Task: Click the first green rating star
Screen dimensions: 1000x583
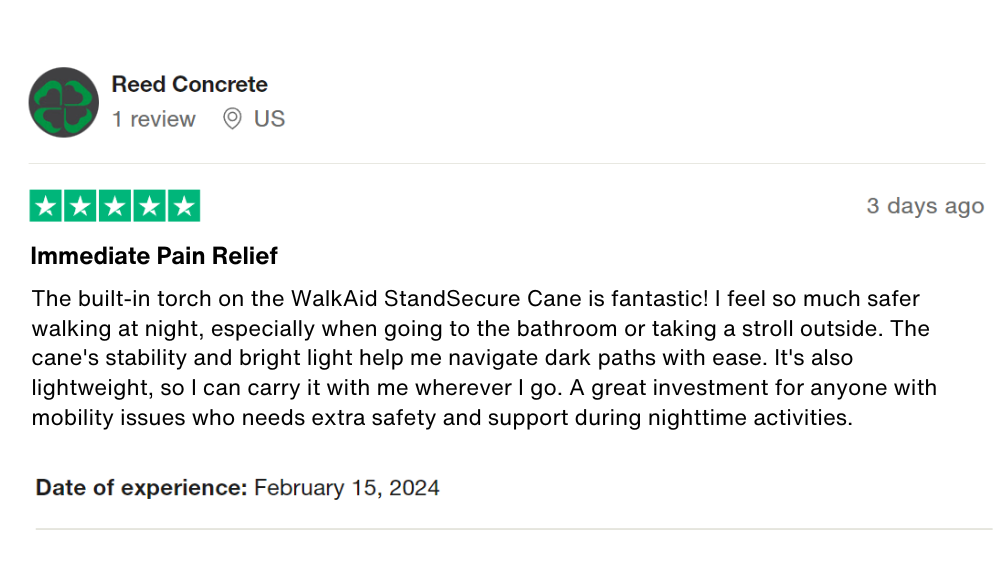Action: tap(47, 206)
